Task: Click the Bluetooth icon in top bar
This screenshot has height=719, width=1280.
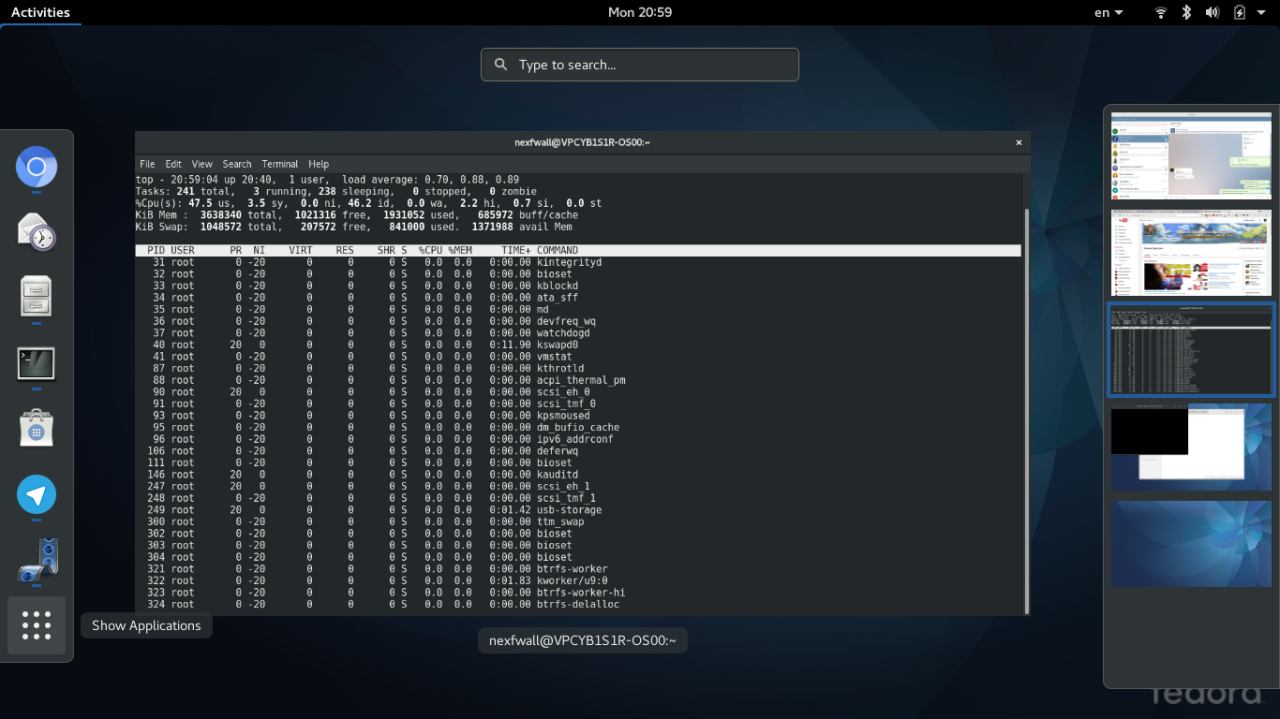Action: 1187,12
